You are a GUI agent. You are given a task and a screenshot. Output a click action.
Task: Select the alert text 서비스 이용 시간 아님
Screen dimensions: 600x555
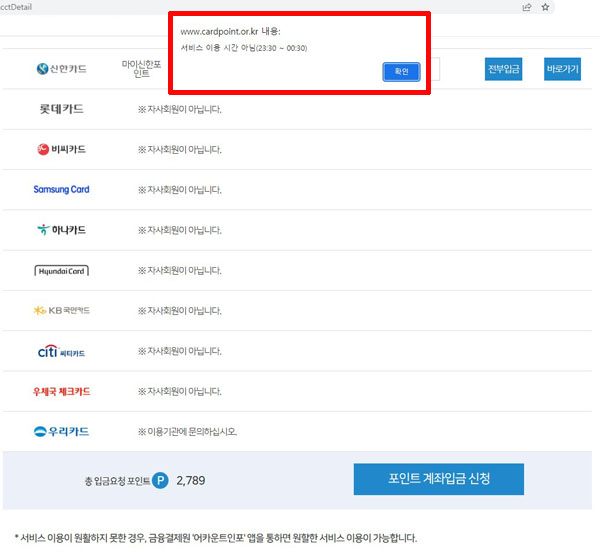tap(244, 48)
